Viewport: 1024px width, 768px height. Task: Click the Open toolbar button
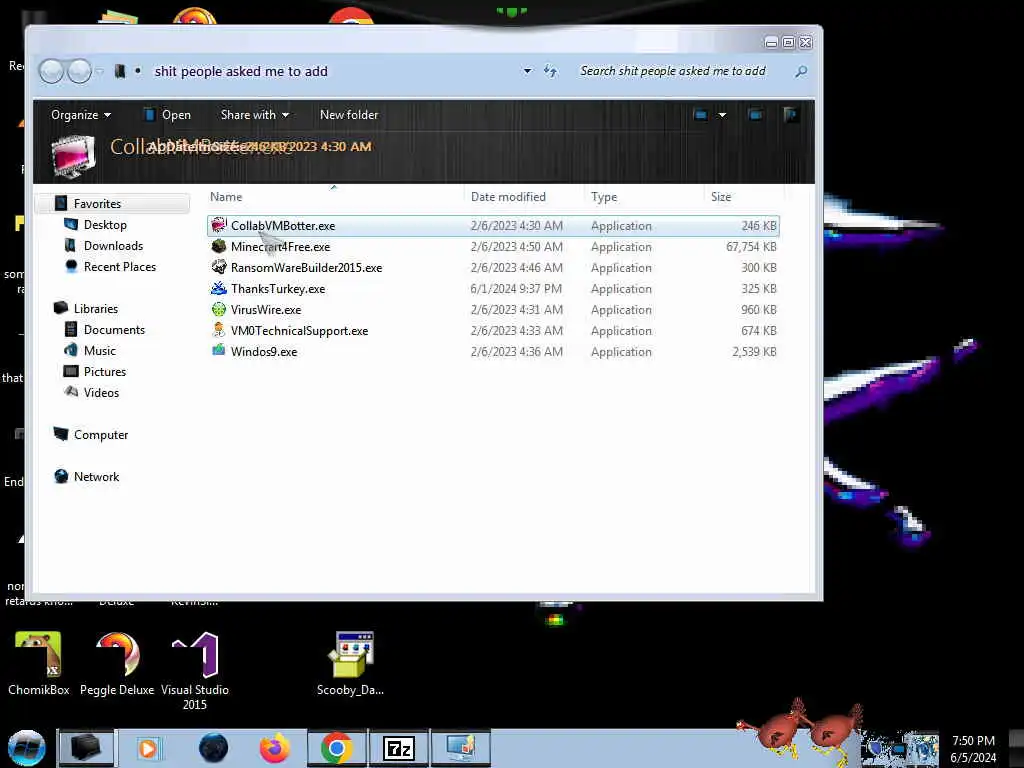[167, 115]
